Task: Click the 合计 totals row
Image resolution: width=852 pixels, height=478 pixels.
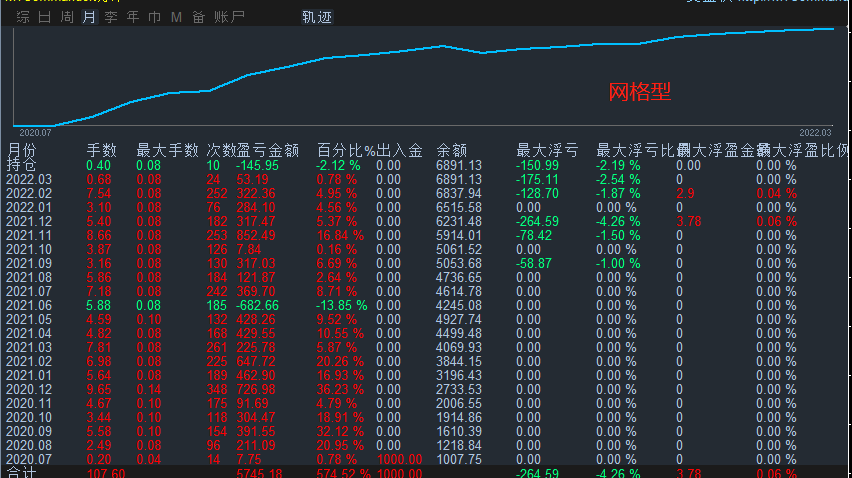Action: tap(21, 473)
